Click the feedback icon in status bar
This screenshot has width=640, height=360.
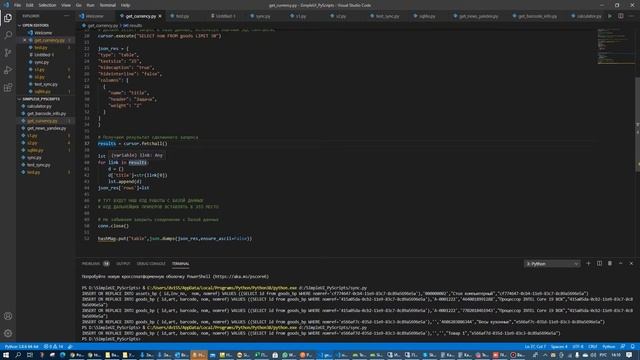pos(623,347)
